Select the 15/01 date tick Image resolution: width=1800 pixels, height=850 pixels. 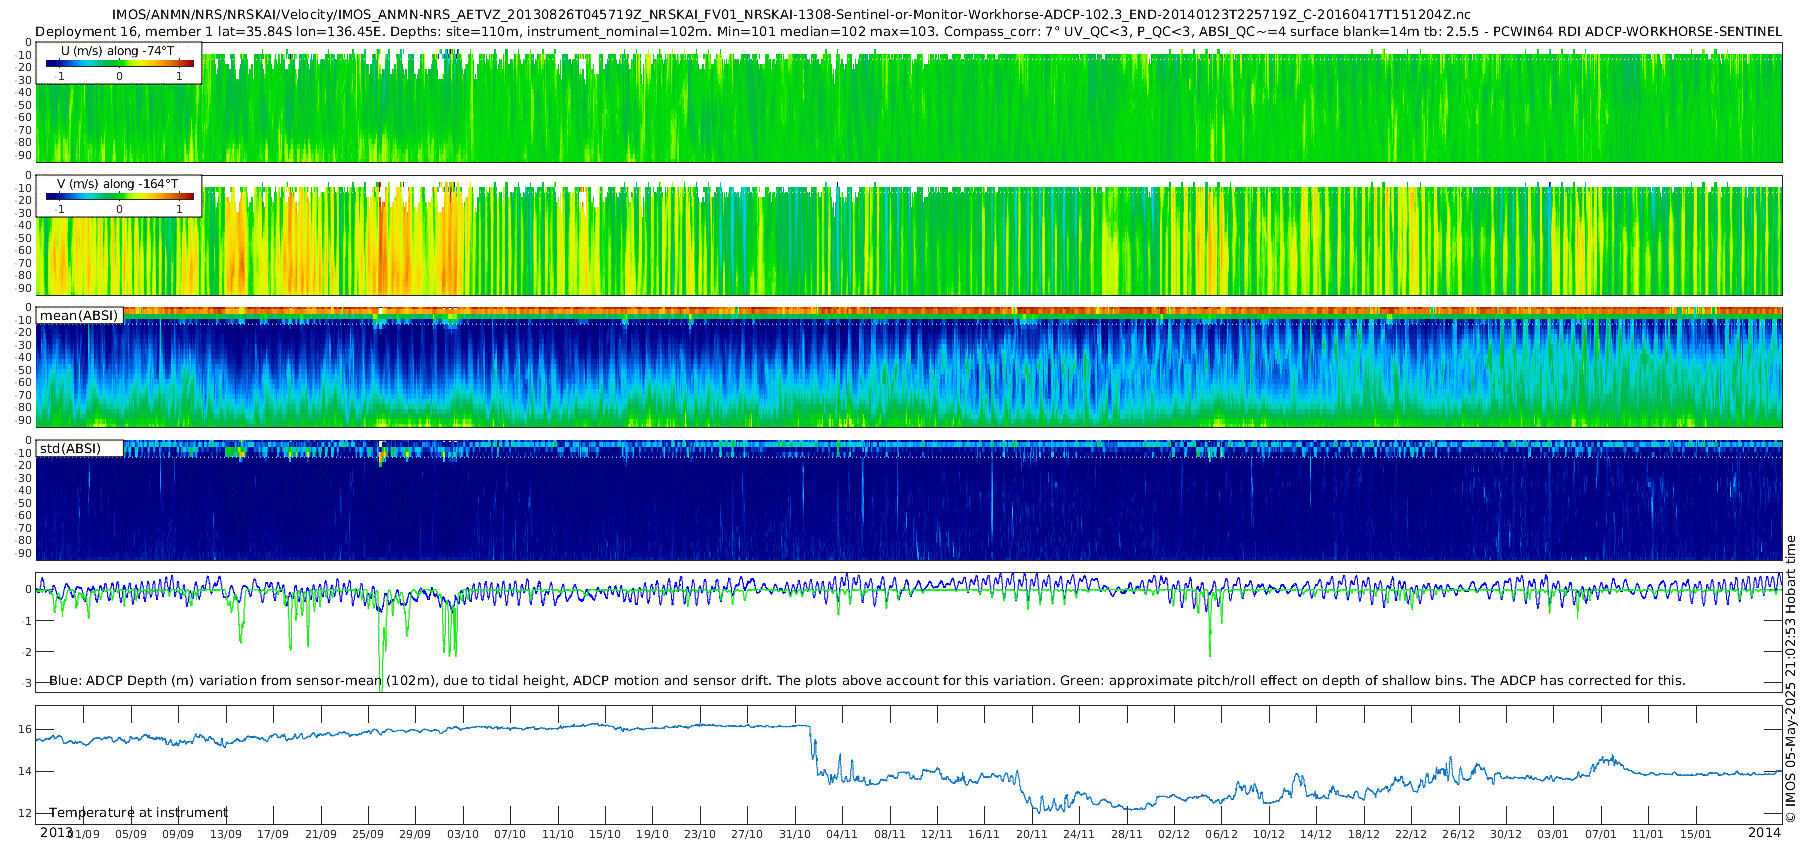coord(1695,834)
